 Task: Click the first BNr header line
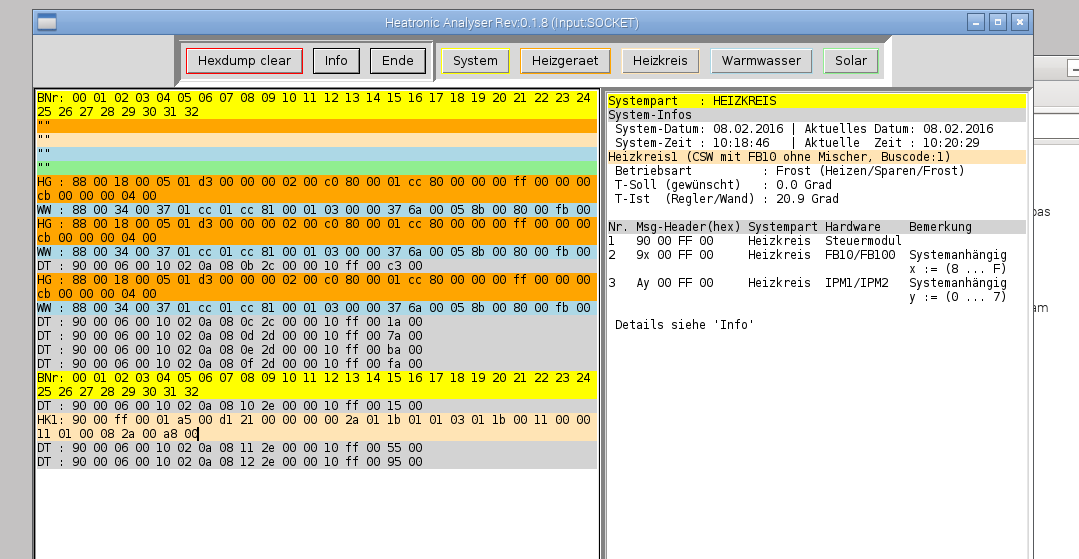[317, 105]
